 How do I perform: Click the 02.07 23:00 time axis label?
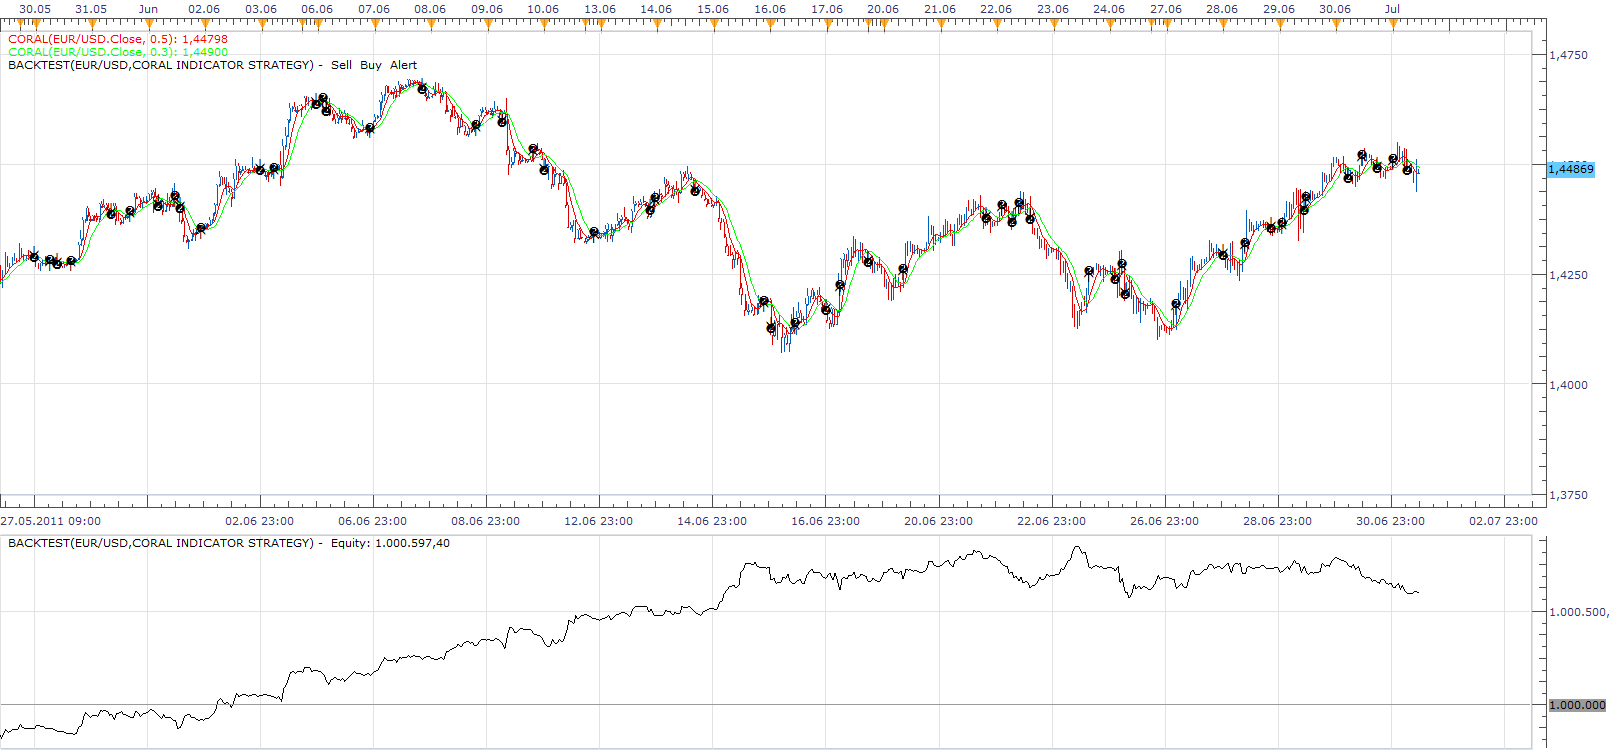[x=1503, y=521]
